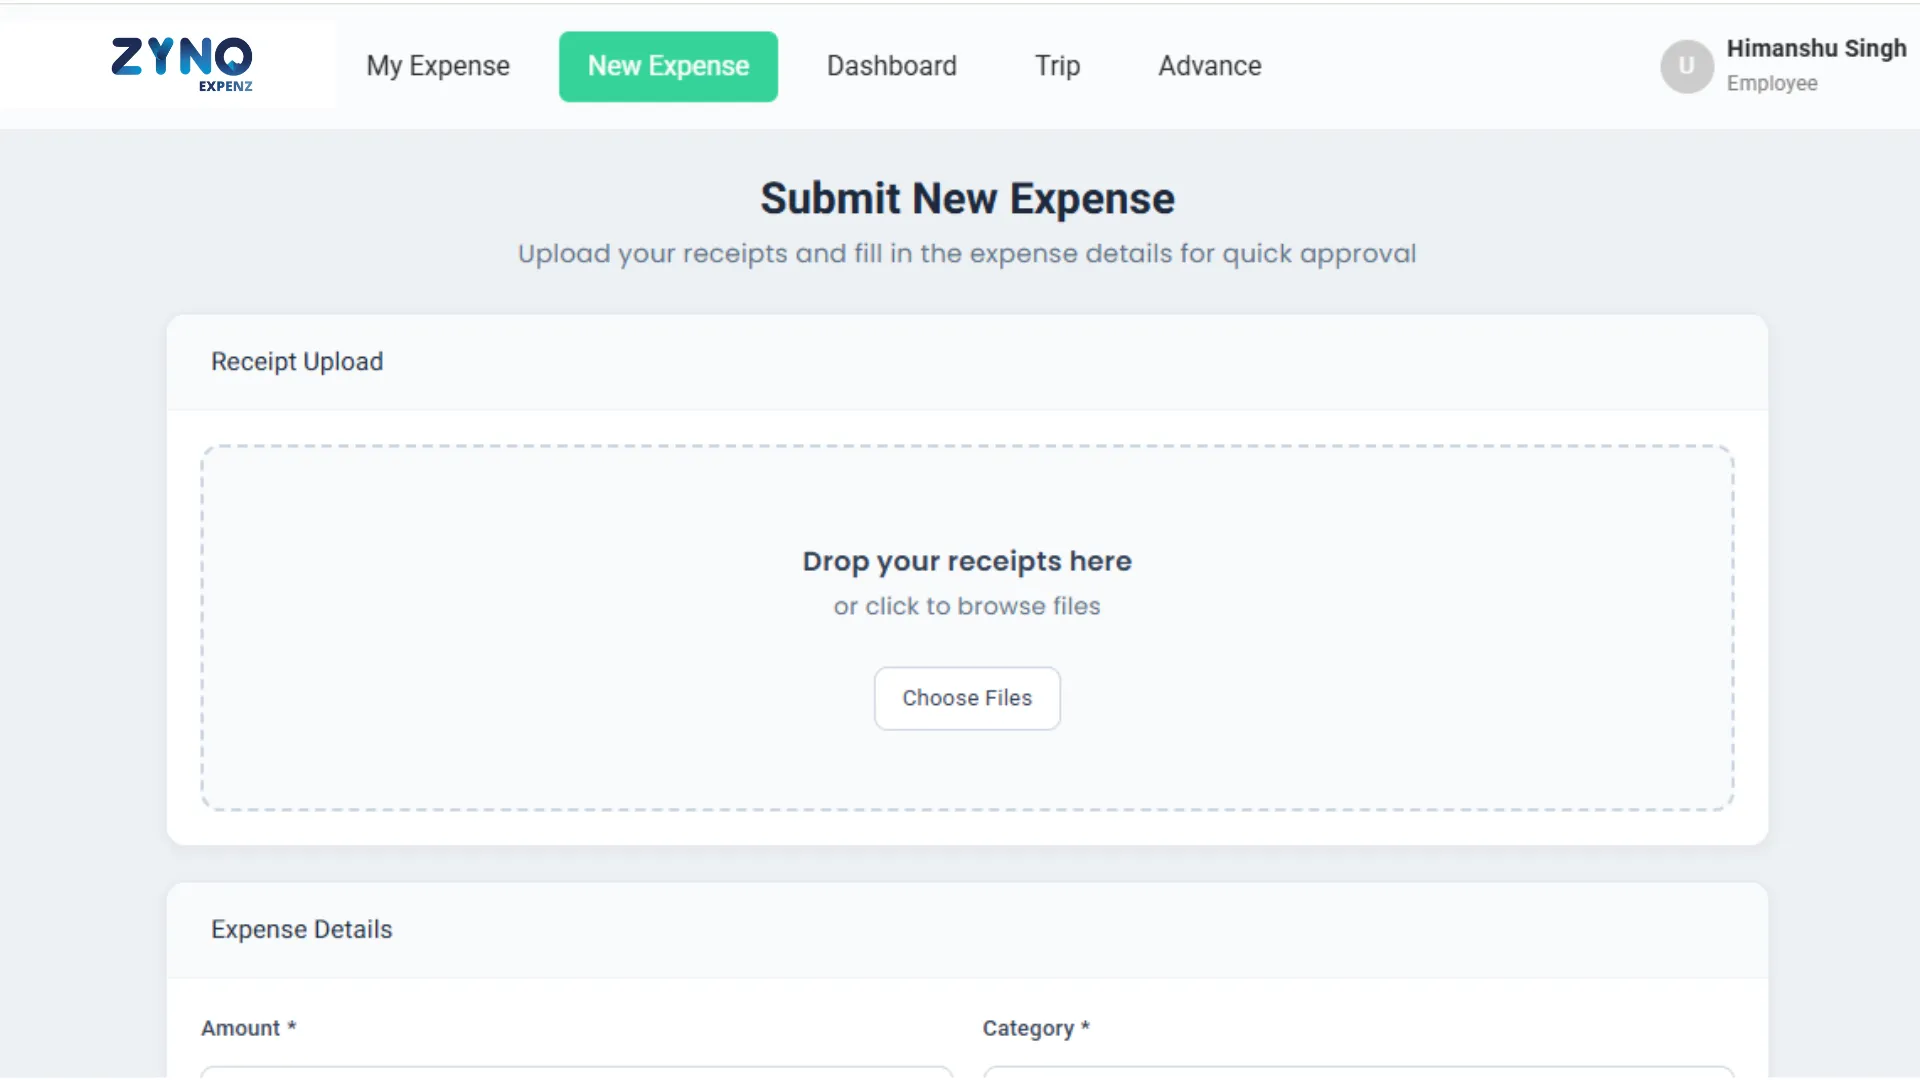Click the Category field label
The width and height of the screenshot is (1920, 1080).
1028,1028
